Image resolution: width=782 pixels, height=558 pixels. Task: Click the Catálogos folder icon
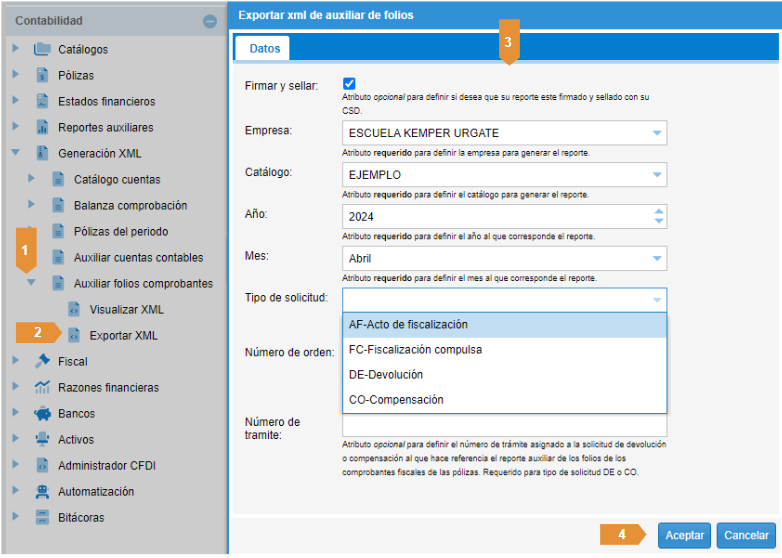tap(42, 49)
